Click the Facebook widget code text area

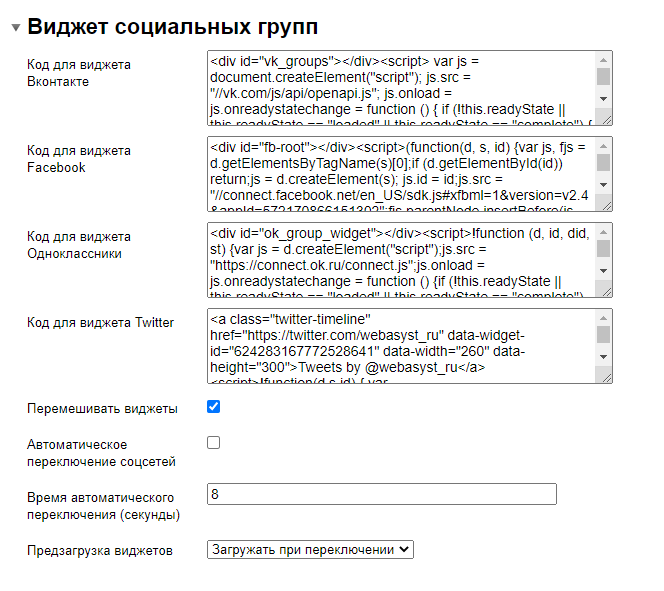400,174
